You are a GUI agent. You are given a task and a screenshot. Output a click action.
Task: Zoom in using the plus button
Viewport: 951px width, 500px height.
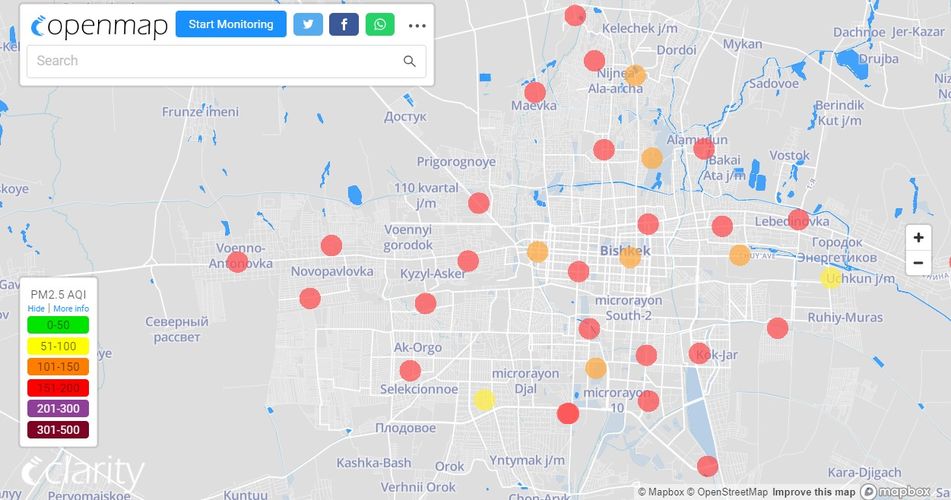pos(918,238)
